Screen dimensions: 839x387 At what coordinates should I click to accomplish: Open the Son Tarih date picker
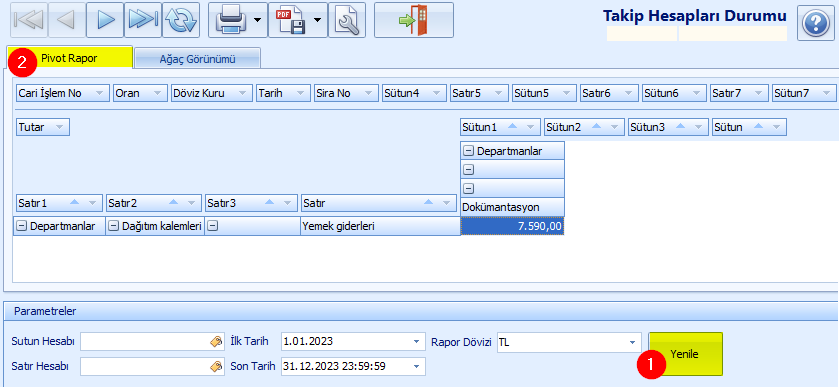click(416, 366)
